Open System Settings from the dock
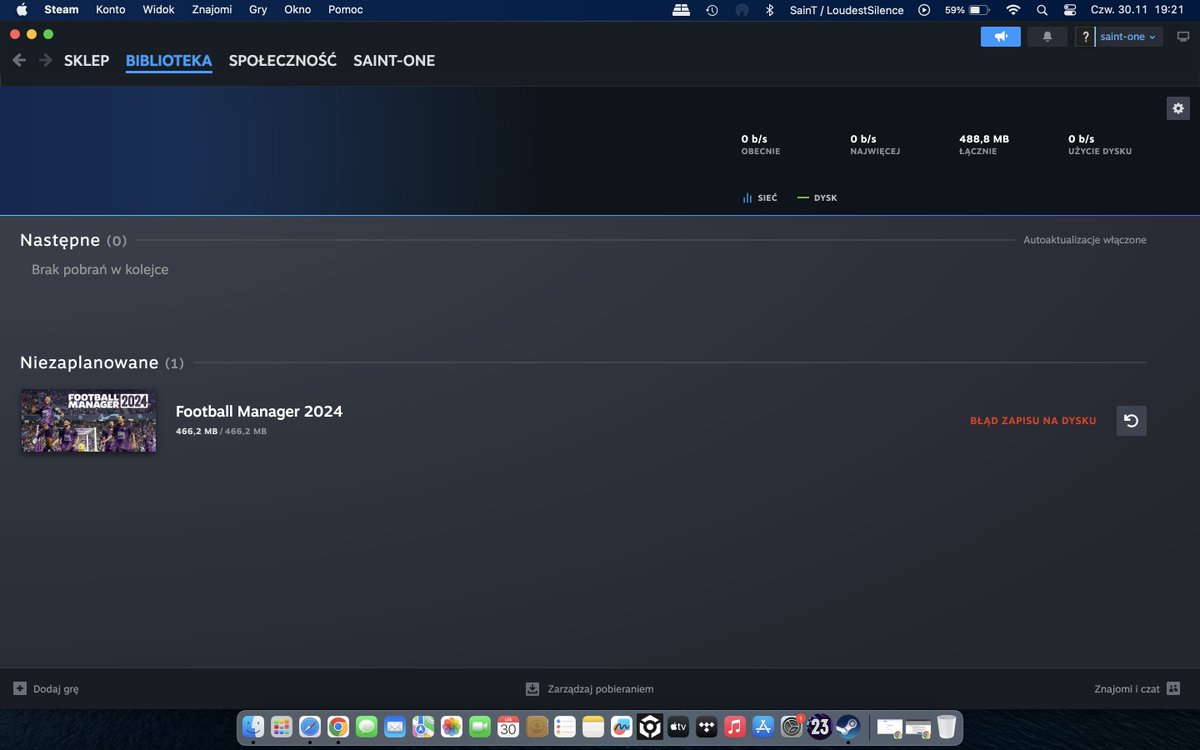This screenshot has width=1200, height=750. [792, 727]
